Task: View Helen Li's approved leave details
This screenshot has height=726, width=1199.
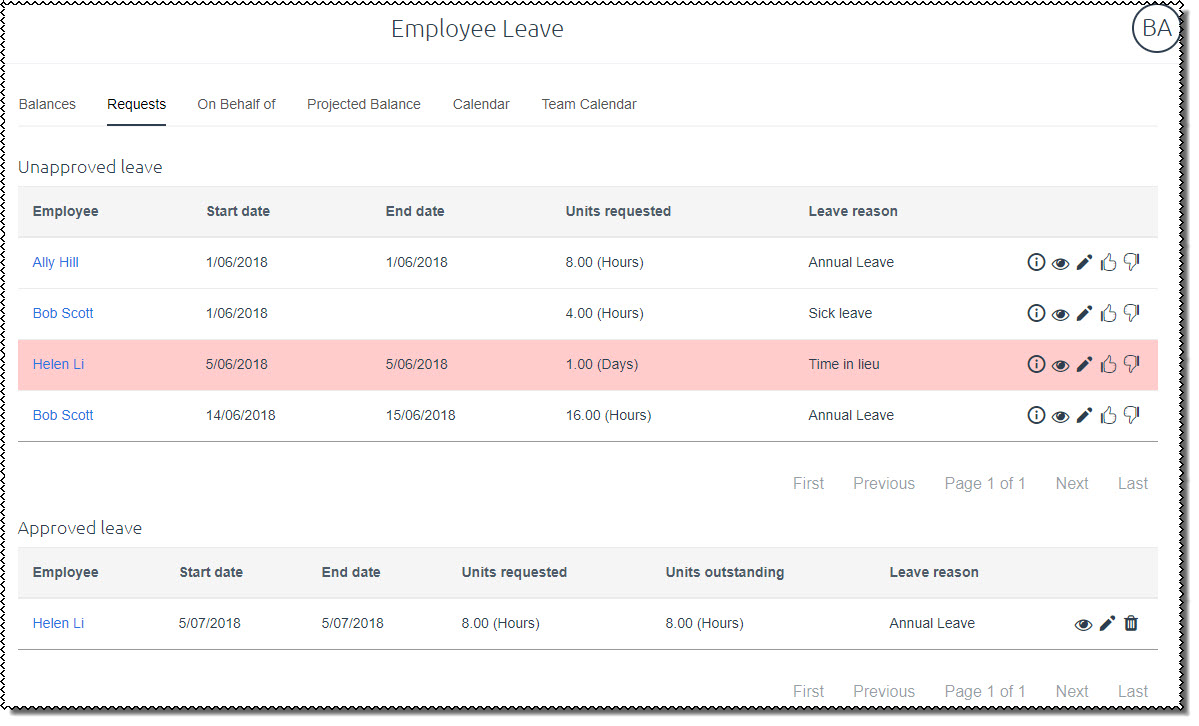Action: pyautogui.click(x=1083, y=623)
